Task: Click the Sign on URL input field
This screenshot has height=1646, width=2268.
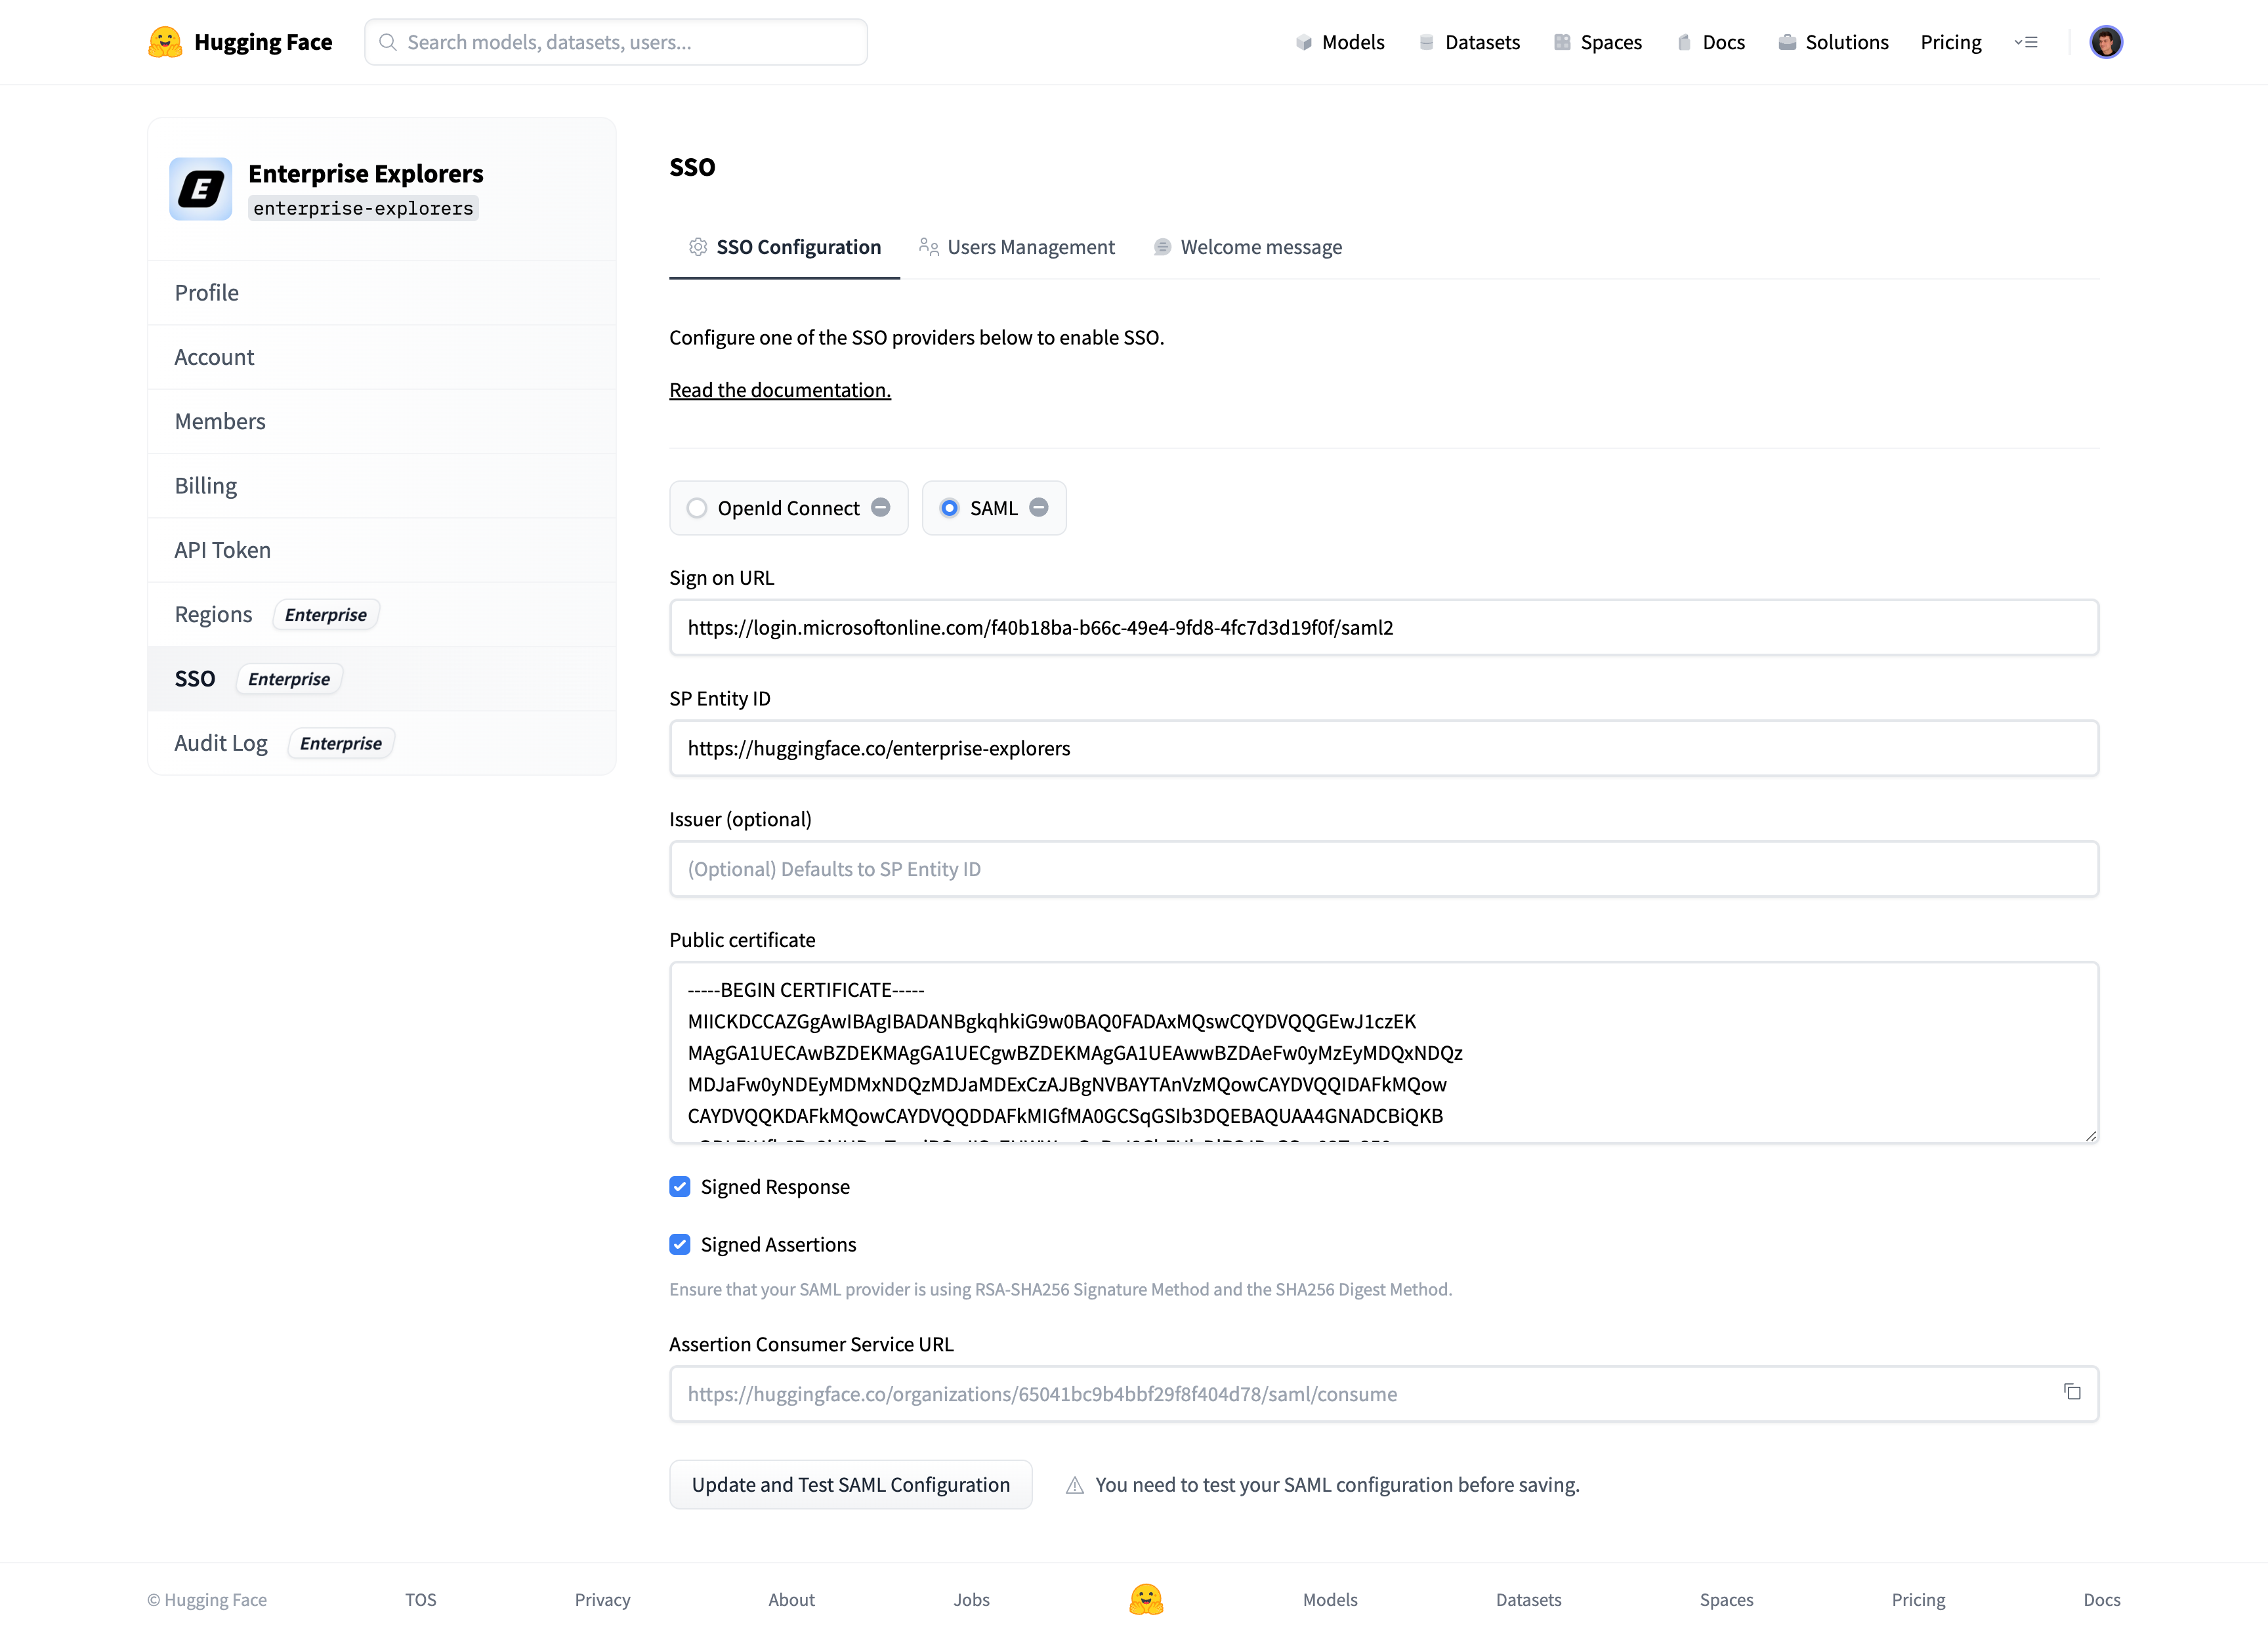Action: pos(1384,627)
